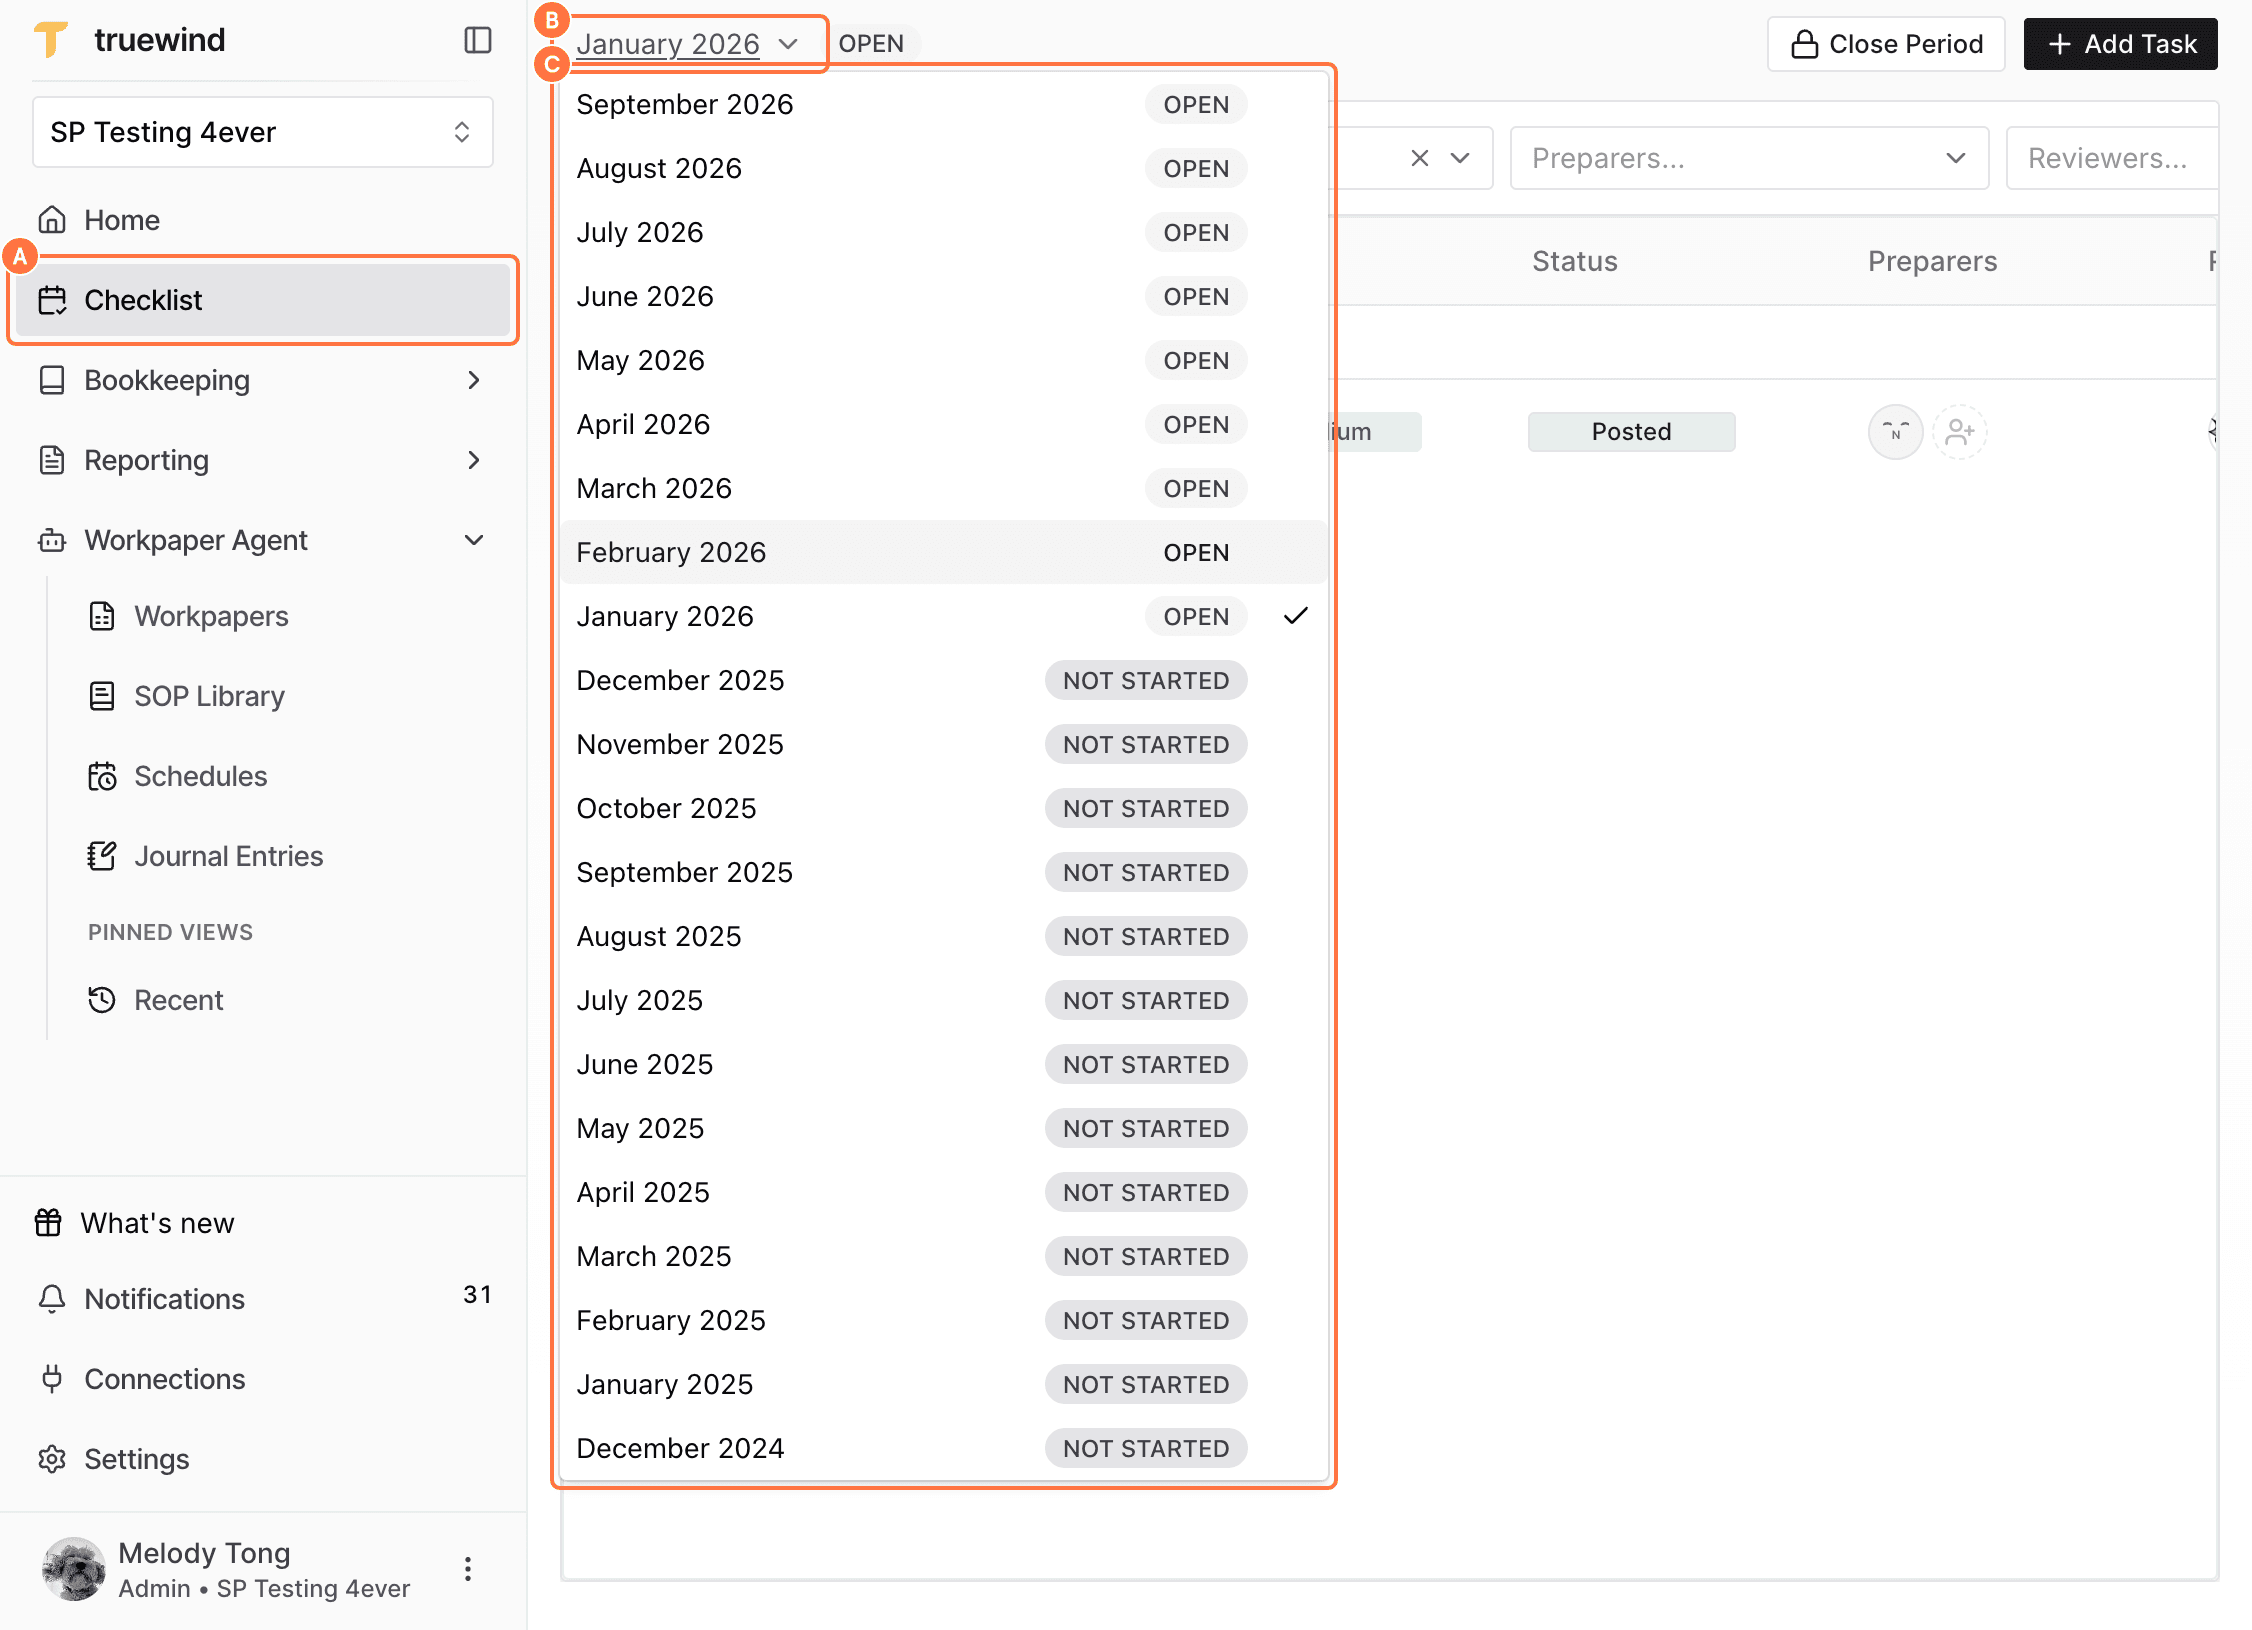This screenshot has width=2252, height=1630.
Task: Select August 2026 from the period list
Action: click(x=943, y=168)
